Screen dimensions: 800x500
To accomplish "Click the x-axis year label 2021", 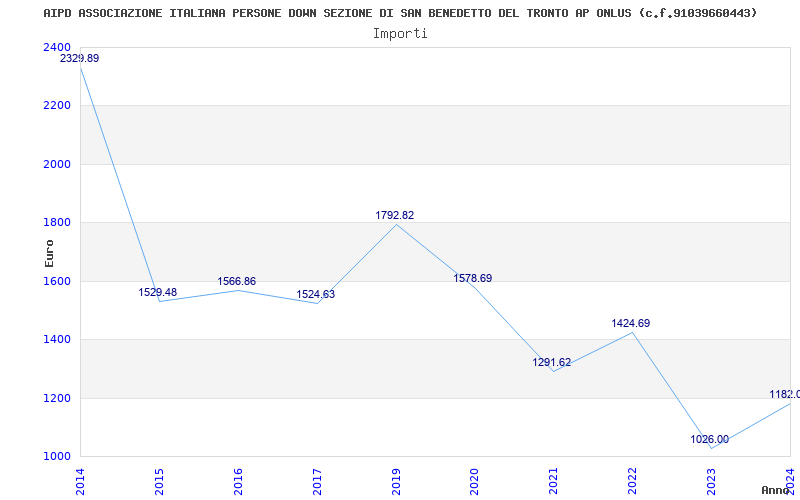I will tap(554, 482).
